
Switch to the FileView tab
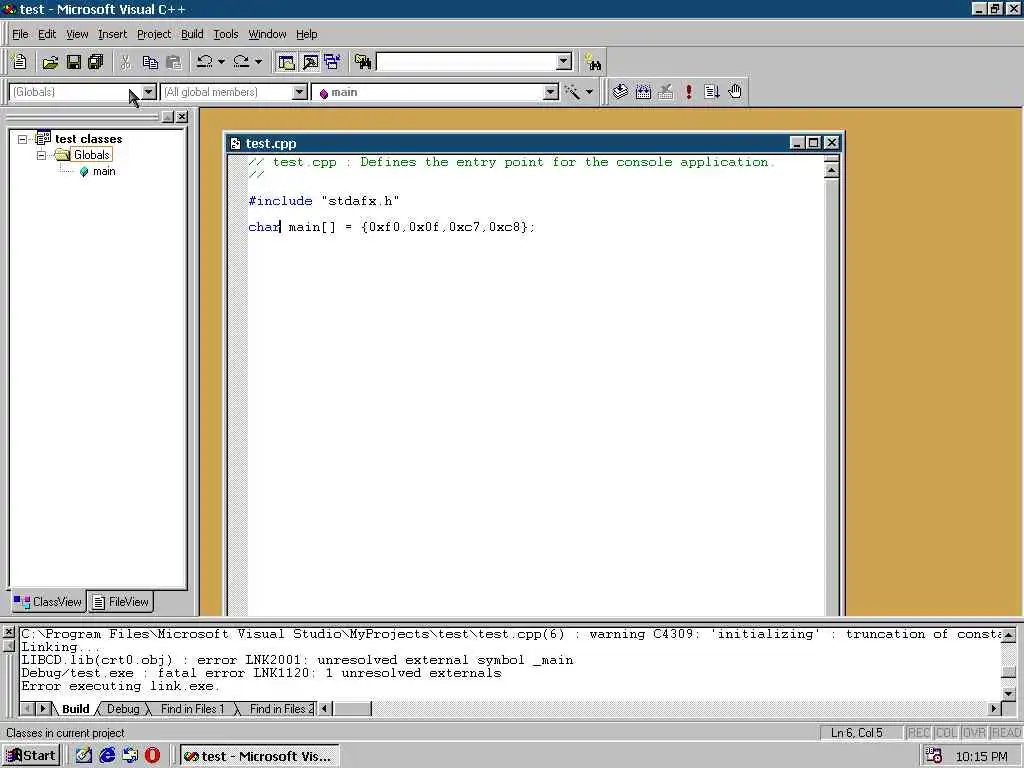pyautogui.click(x=120, y=601)
